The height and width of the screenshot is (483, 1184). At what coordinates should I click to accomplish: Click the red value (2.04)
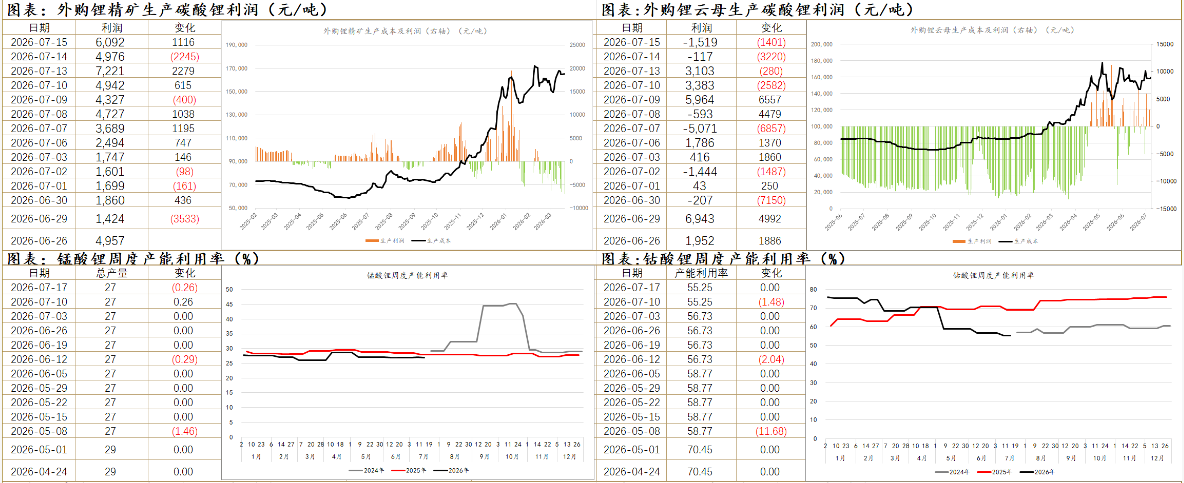click(x=771, y=358)
